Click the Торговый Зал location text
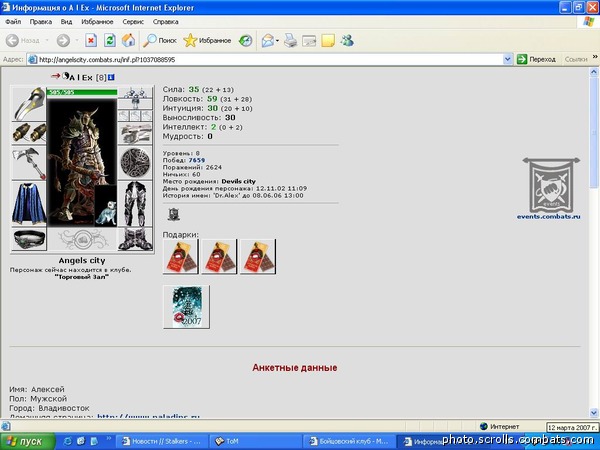 click(x=82, y=277)
